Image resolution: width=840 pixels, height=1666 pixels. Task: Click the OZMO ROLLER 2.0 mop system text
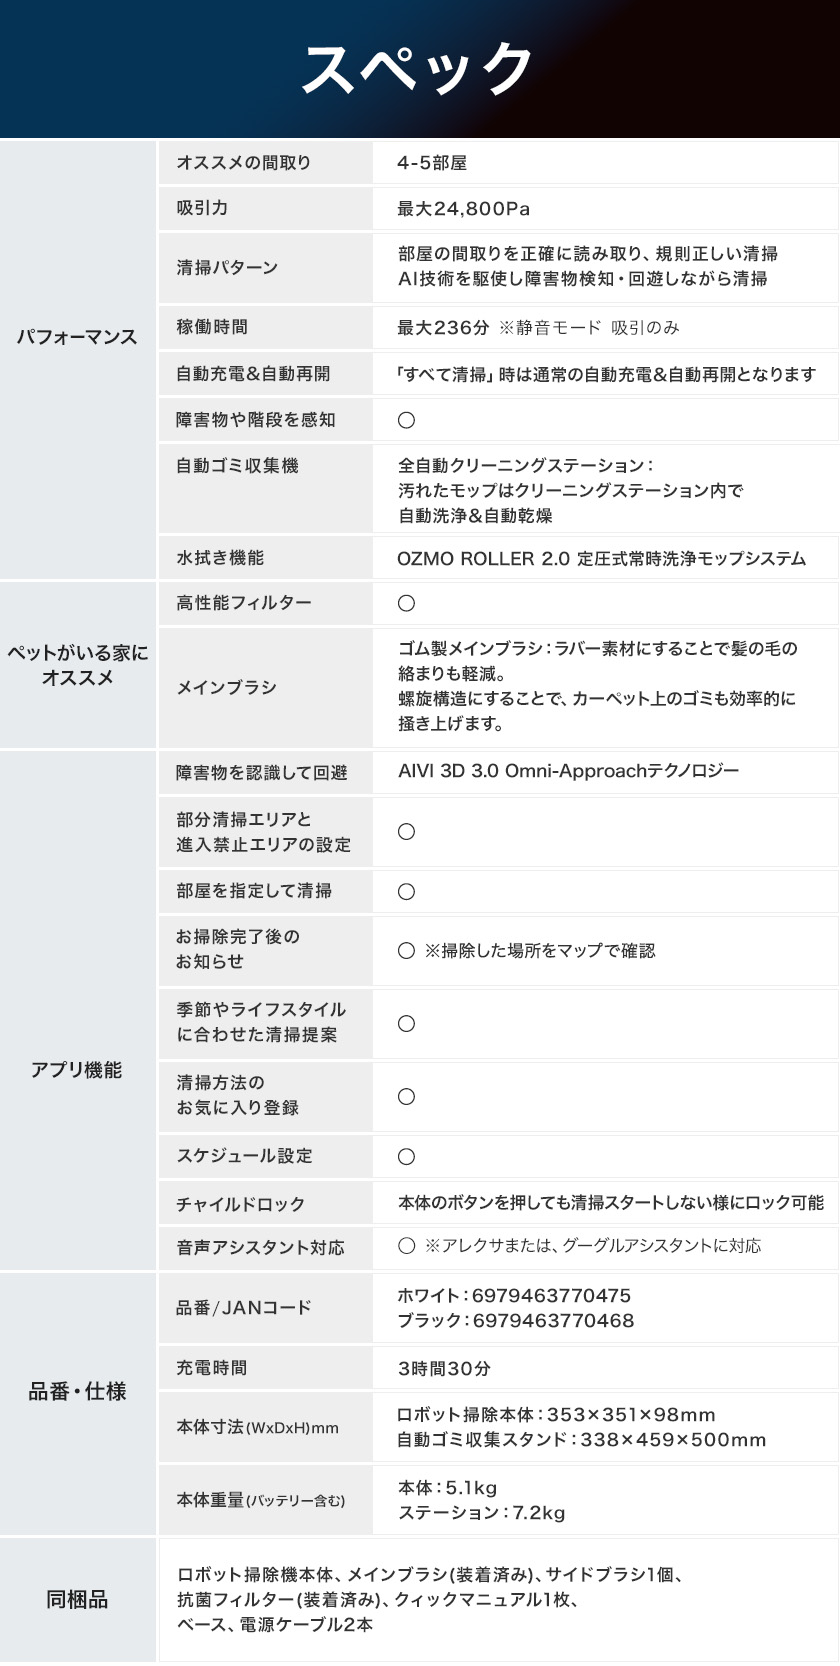pyautogui.click(x=601, y=558)
